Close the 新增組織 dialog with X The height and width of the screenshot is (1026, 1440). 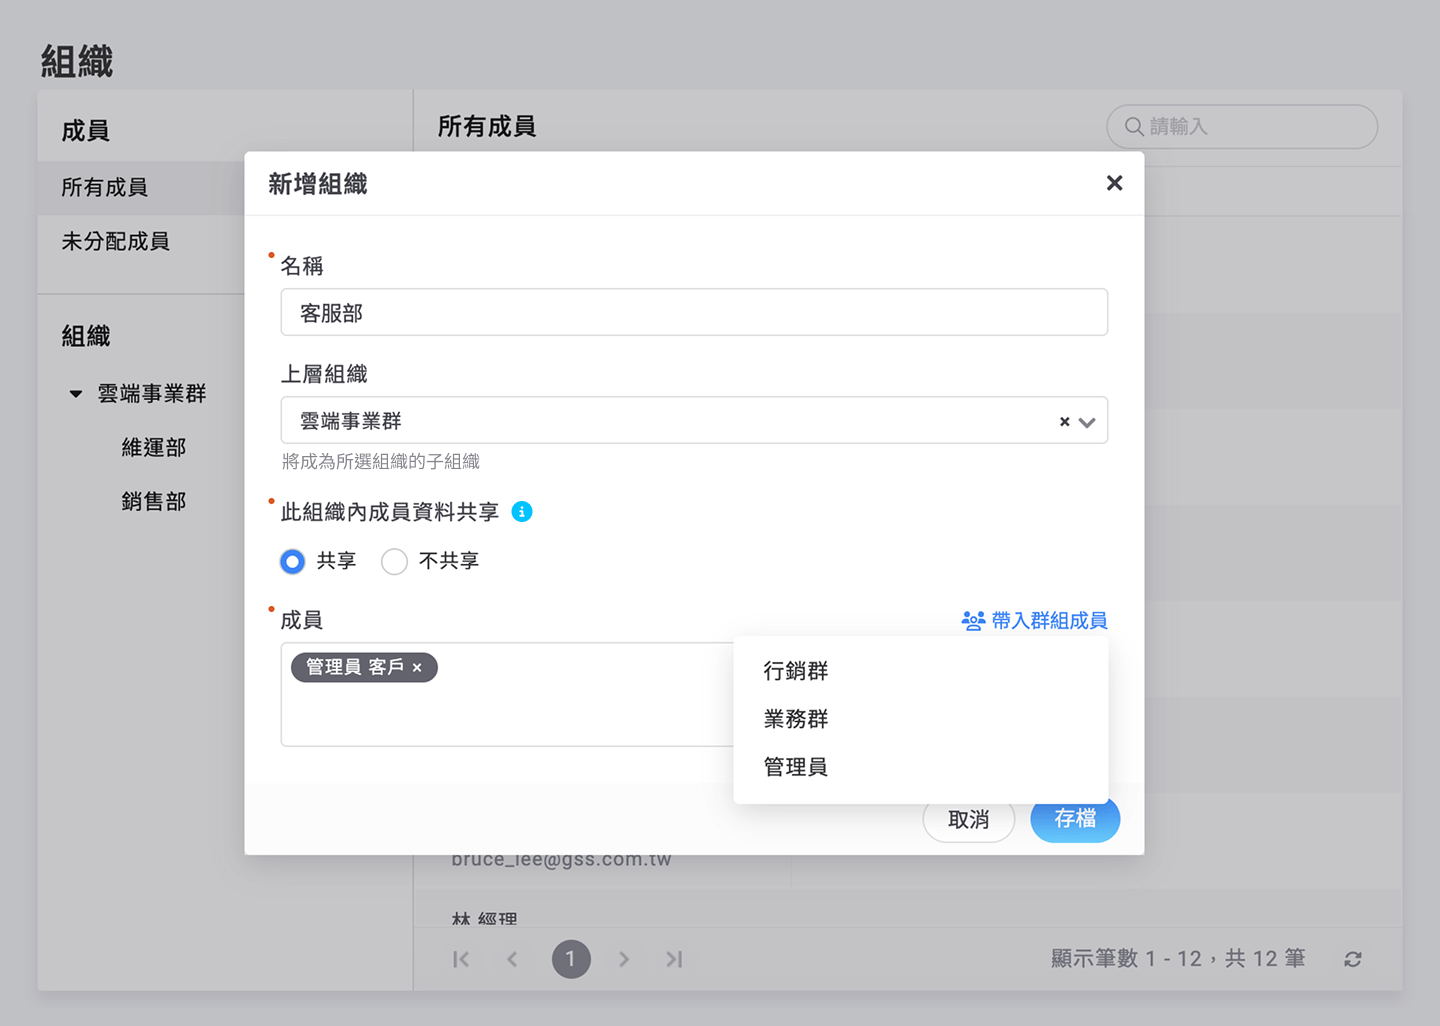pos(1114,183)
